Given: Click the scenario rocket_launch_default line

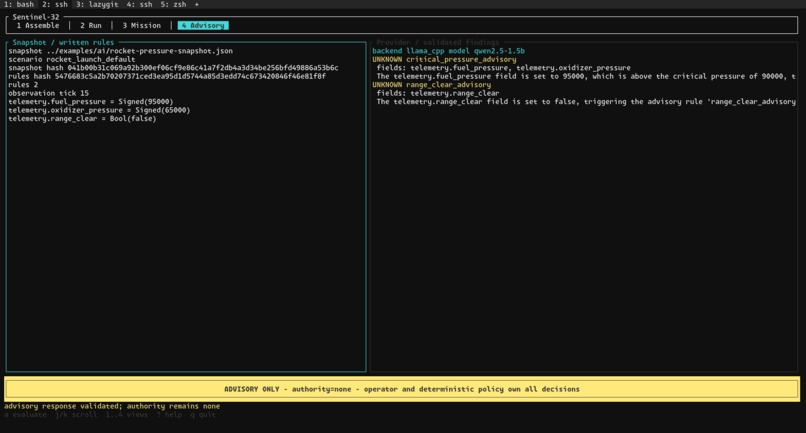Looking at the screenshot, I should pos(71,59).
